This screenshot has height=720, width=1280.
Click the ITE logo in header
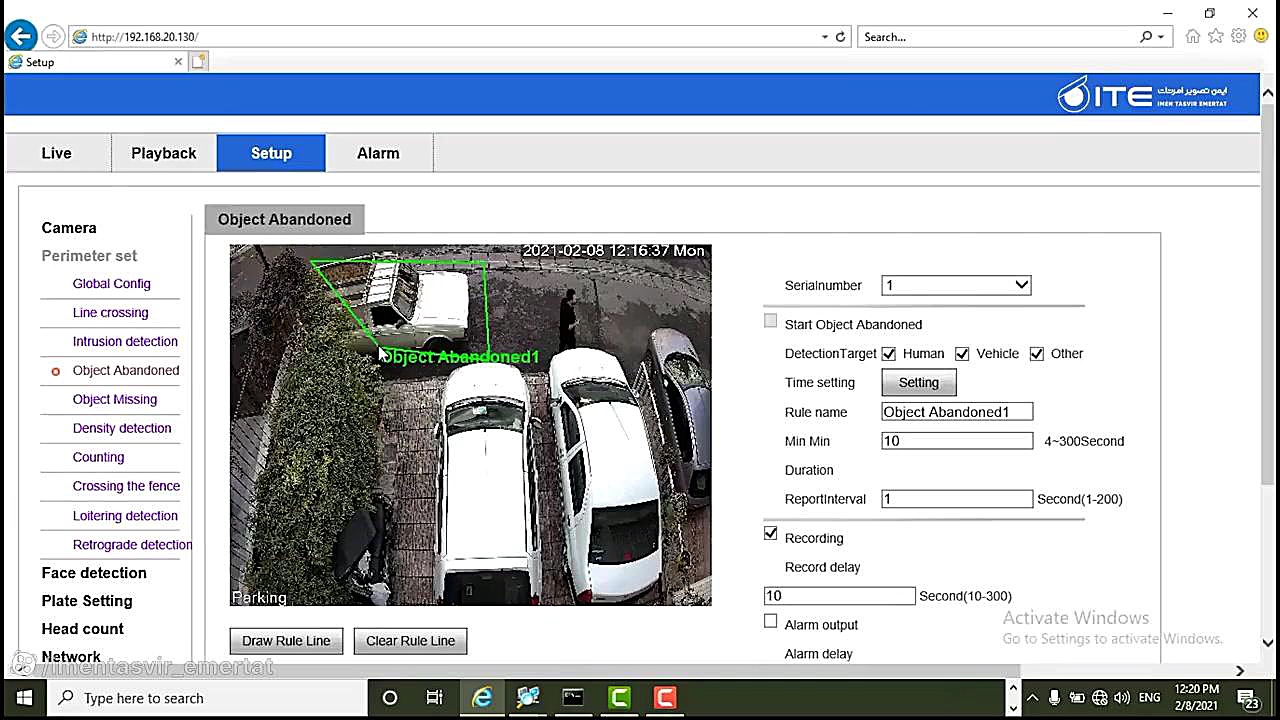click(1142, 95)
